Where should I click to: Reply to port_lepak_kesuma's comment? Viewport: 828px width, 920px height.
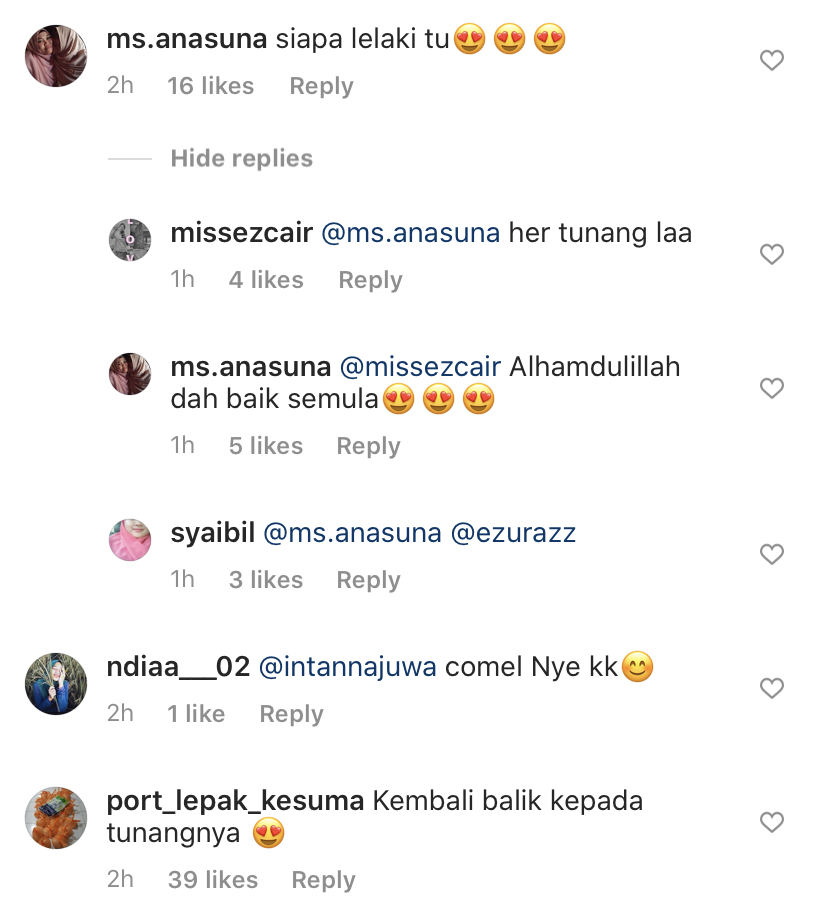pos(323,880)
